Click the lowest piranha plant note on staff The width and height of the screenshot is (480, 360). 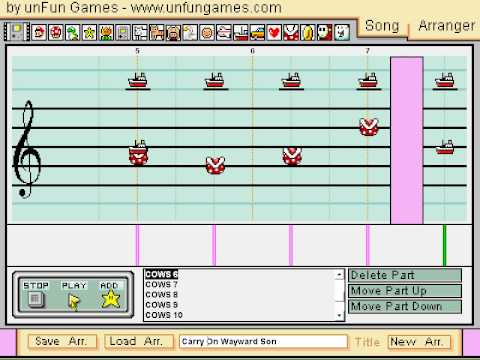pos(215,165)
